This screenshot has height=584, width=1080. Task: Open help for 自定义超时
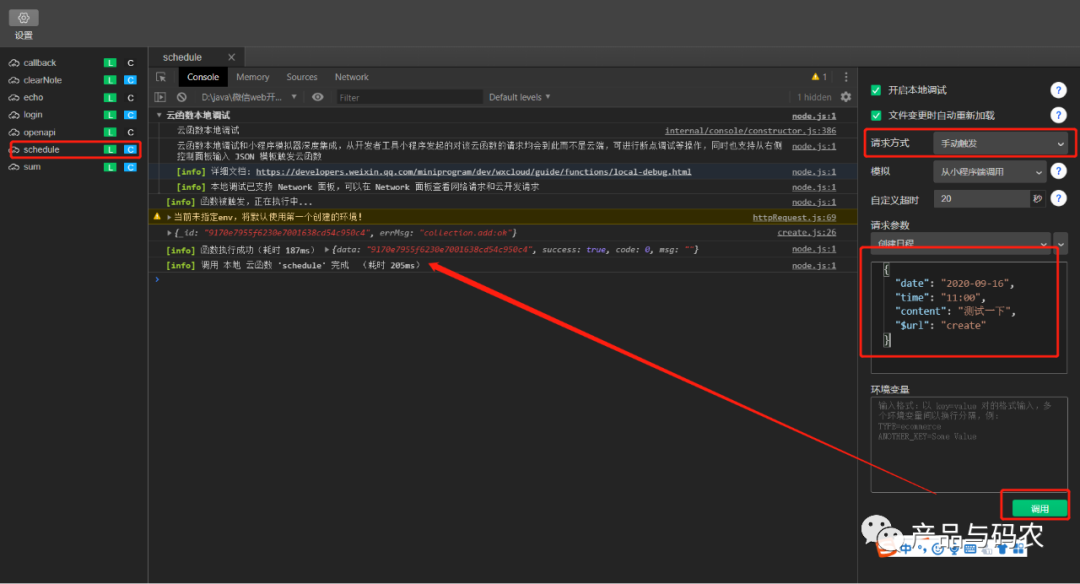[1058, 198]
